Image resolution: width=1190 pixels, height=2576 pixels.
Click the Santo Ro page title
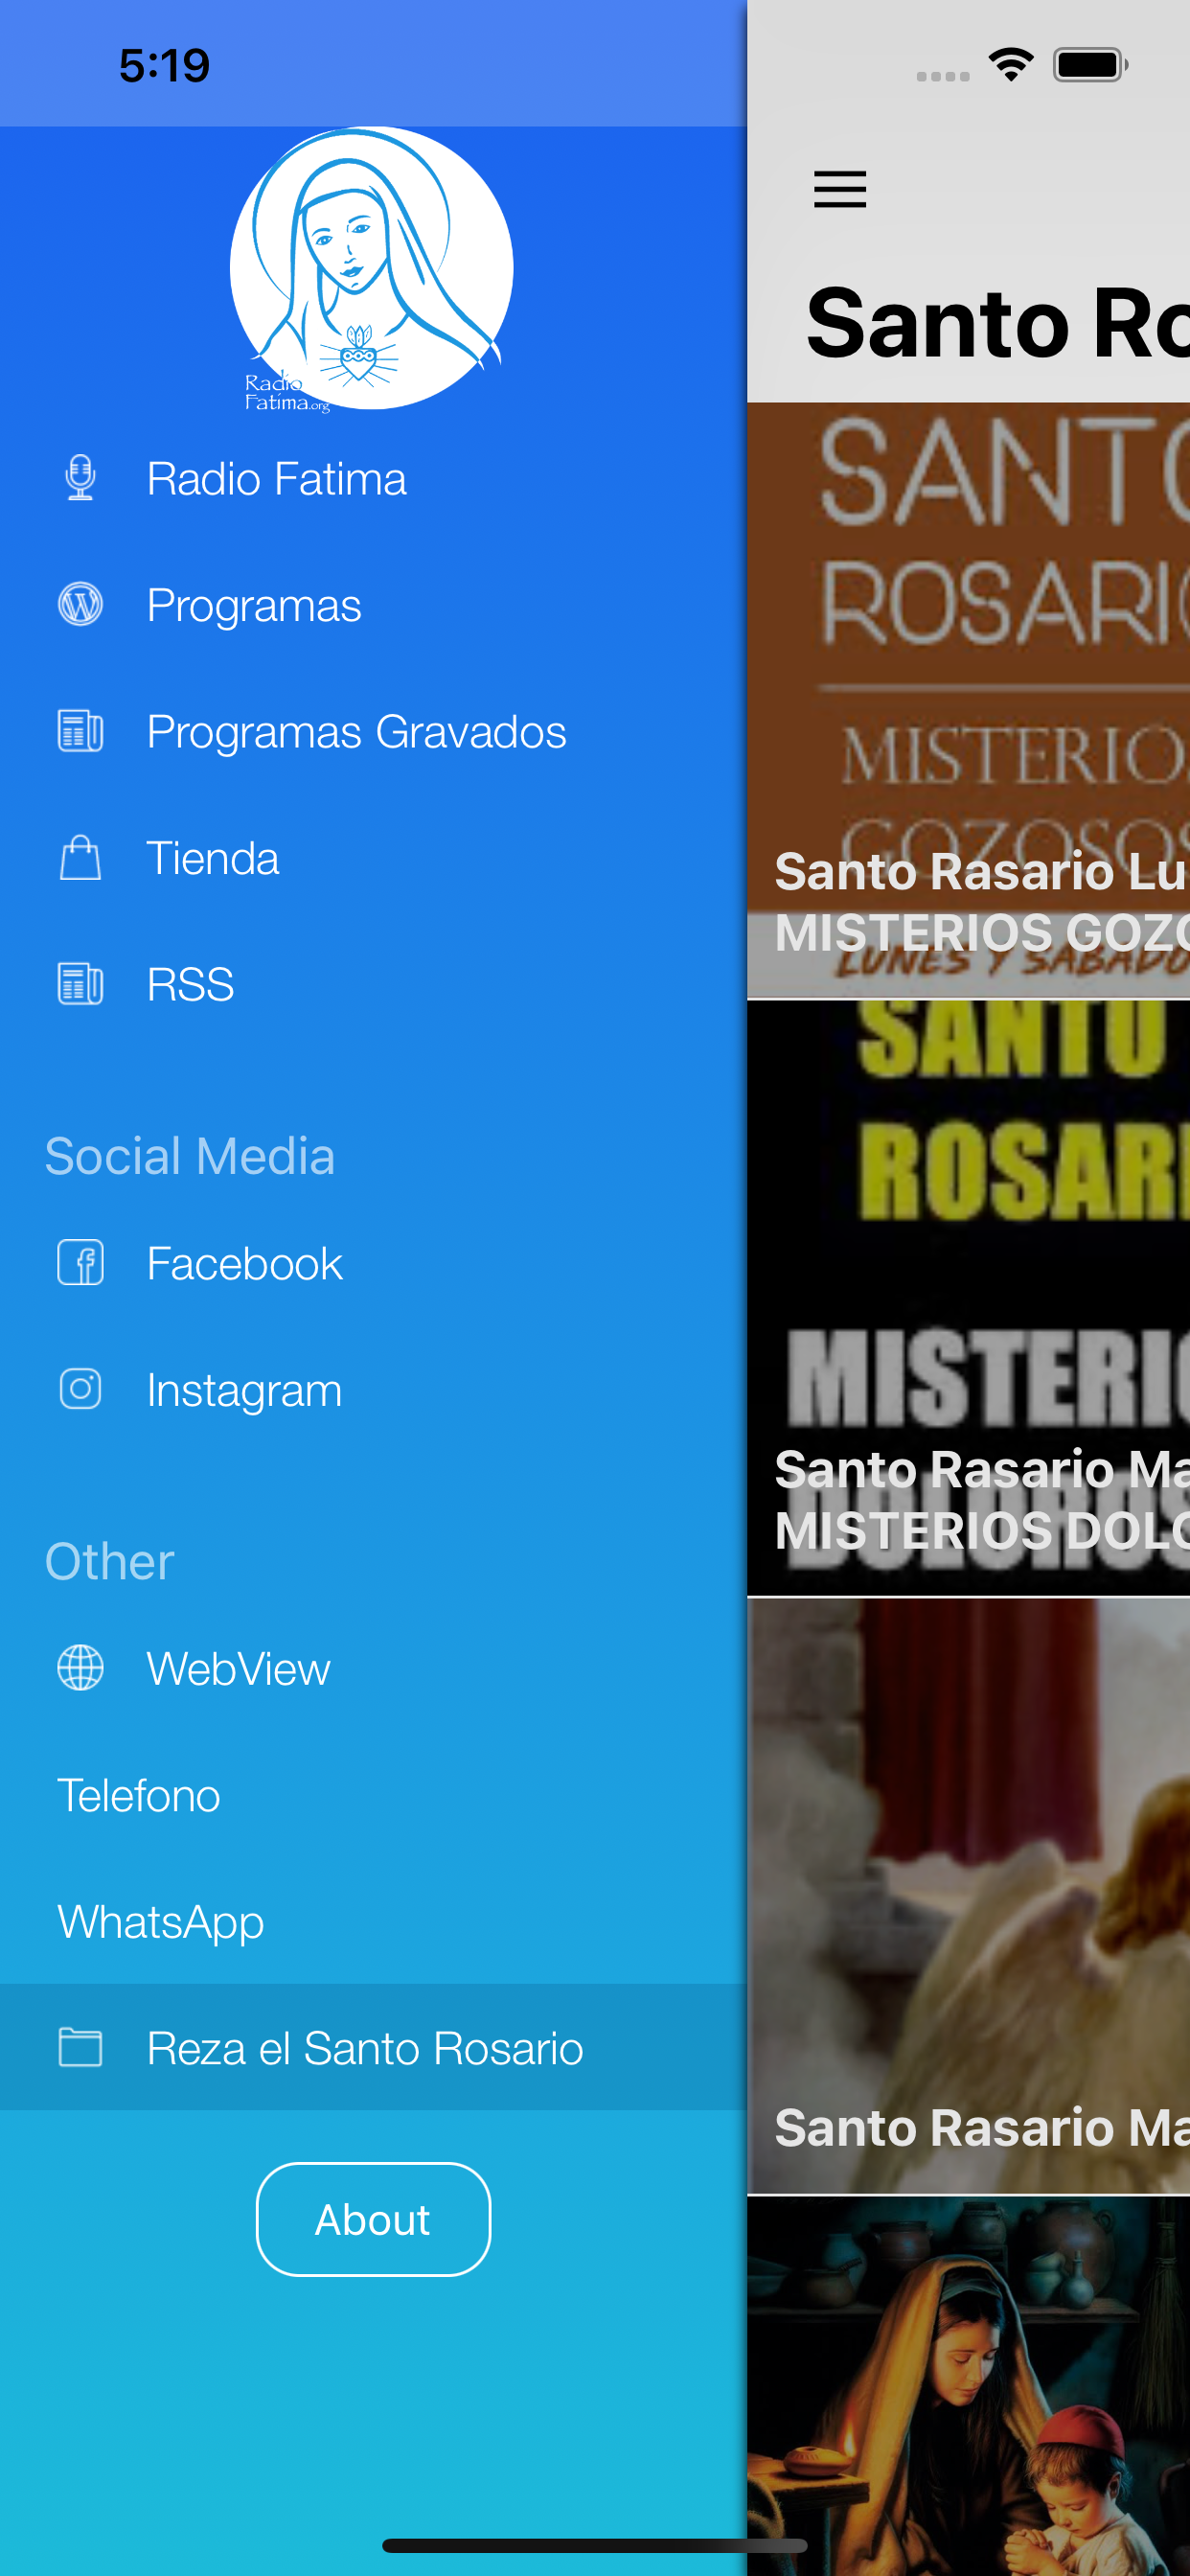pyautogui.click(x=997, y=323)
